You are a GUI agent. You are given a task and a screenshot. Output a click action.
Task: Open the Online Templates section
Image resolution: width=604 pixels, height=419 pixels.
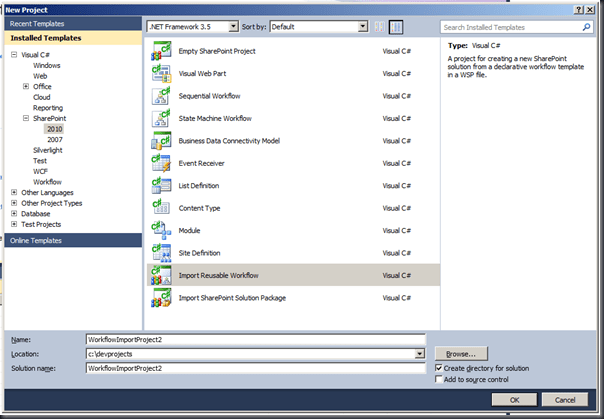coord(36,240)
